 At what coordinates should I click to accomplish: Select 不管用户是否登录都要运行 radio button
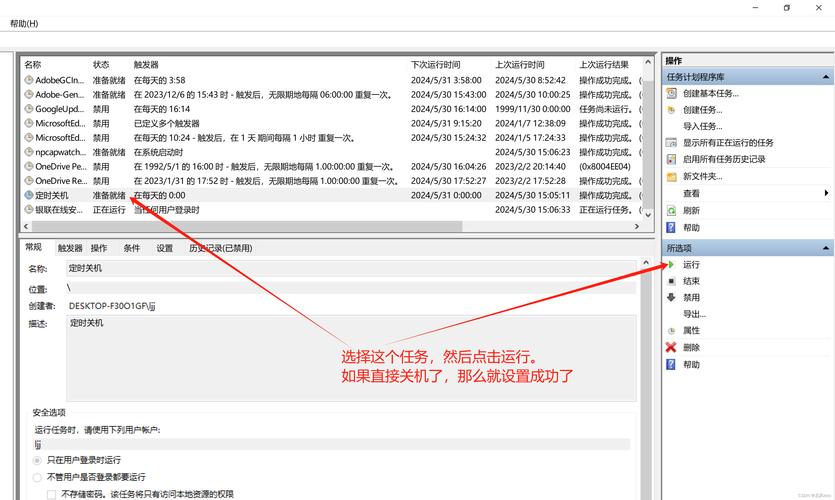click(37, 477)
